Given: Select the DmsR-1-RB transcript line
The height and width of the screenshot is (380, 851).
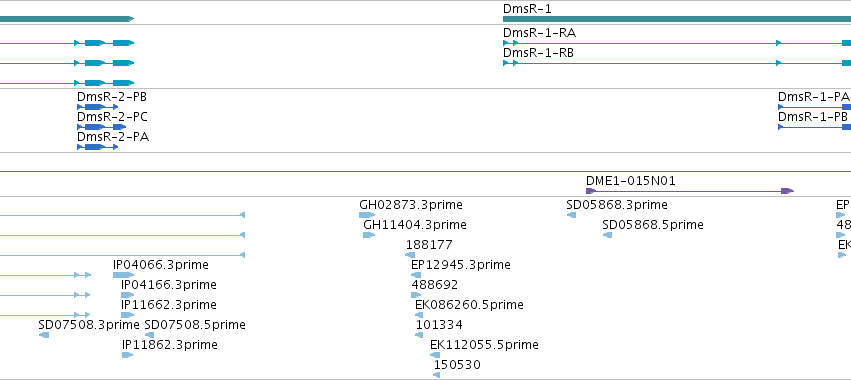Looking at the screenshot, I should point(677,63).
